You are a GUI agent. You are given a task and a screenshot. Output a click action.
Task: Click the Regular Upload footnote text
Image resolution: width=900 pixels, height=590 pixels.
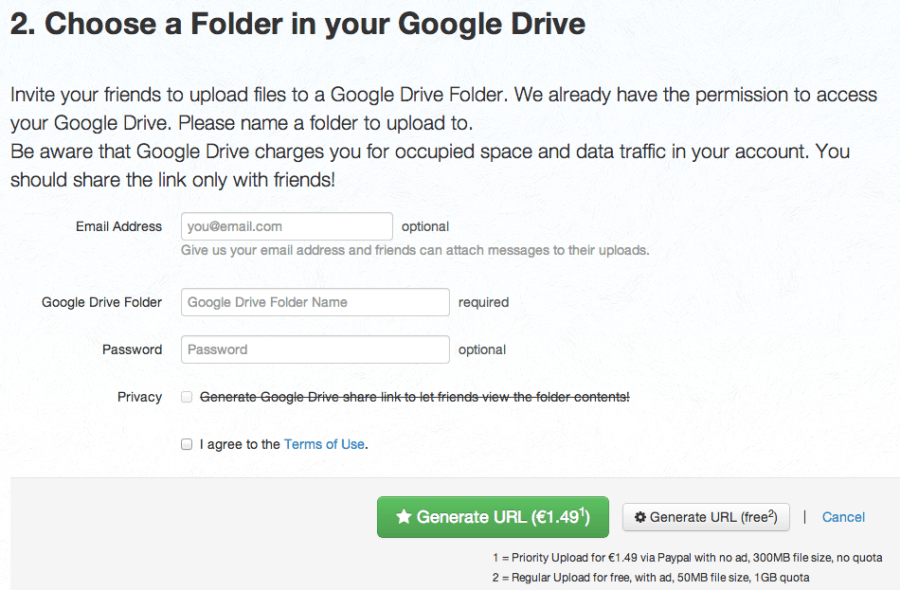point(650,577)
